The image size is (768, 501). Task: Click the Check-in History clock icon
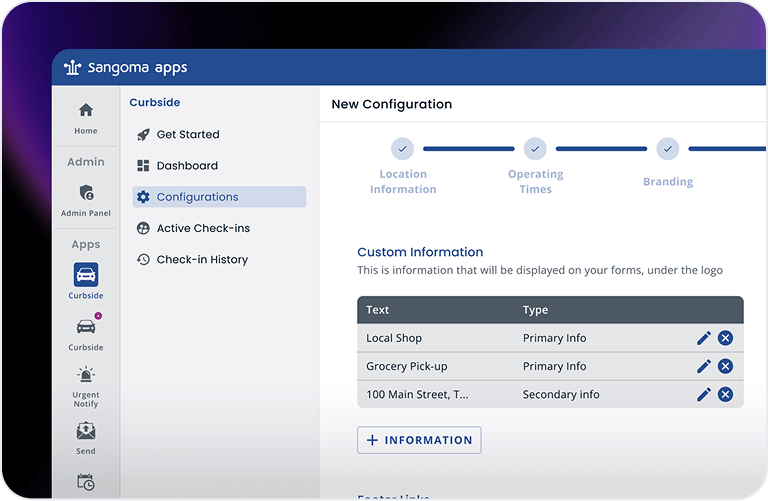[143, 260]
